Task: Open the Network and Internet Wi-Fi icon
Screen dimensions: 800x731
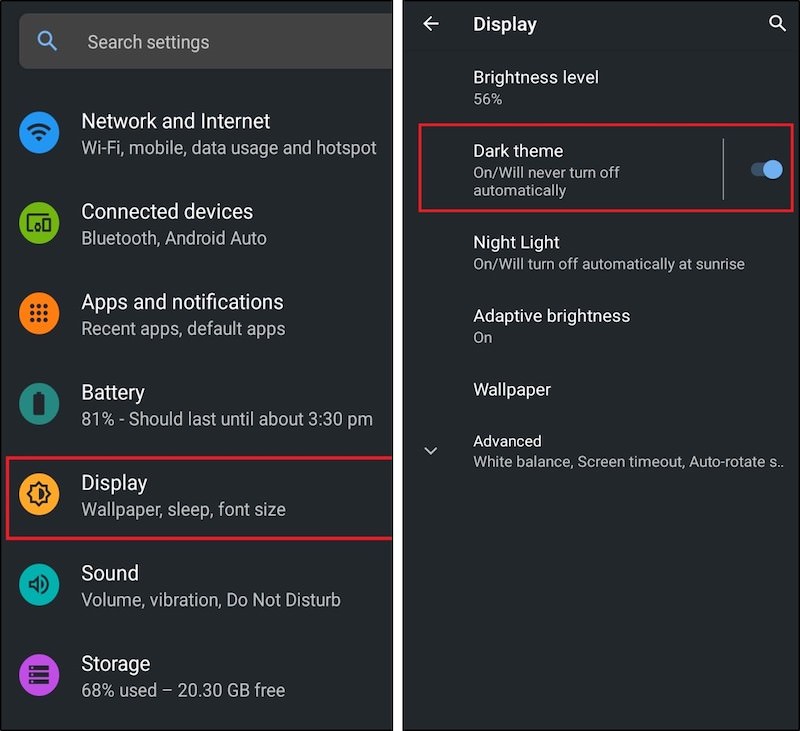Action: [x=39, y=133]
